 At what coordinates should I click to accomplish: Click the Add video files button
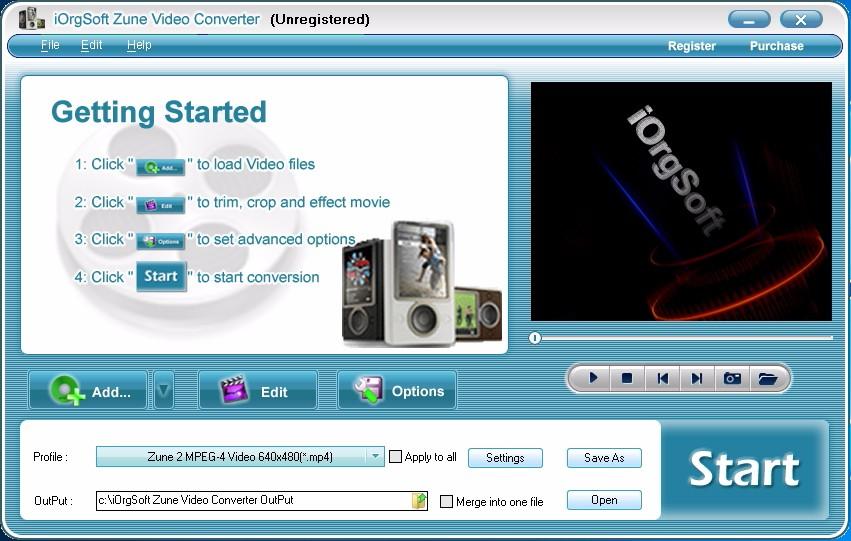tap(88, 390)
